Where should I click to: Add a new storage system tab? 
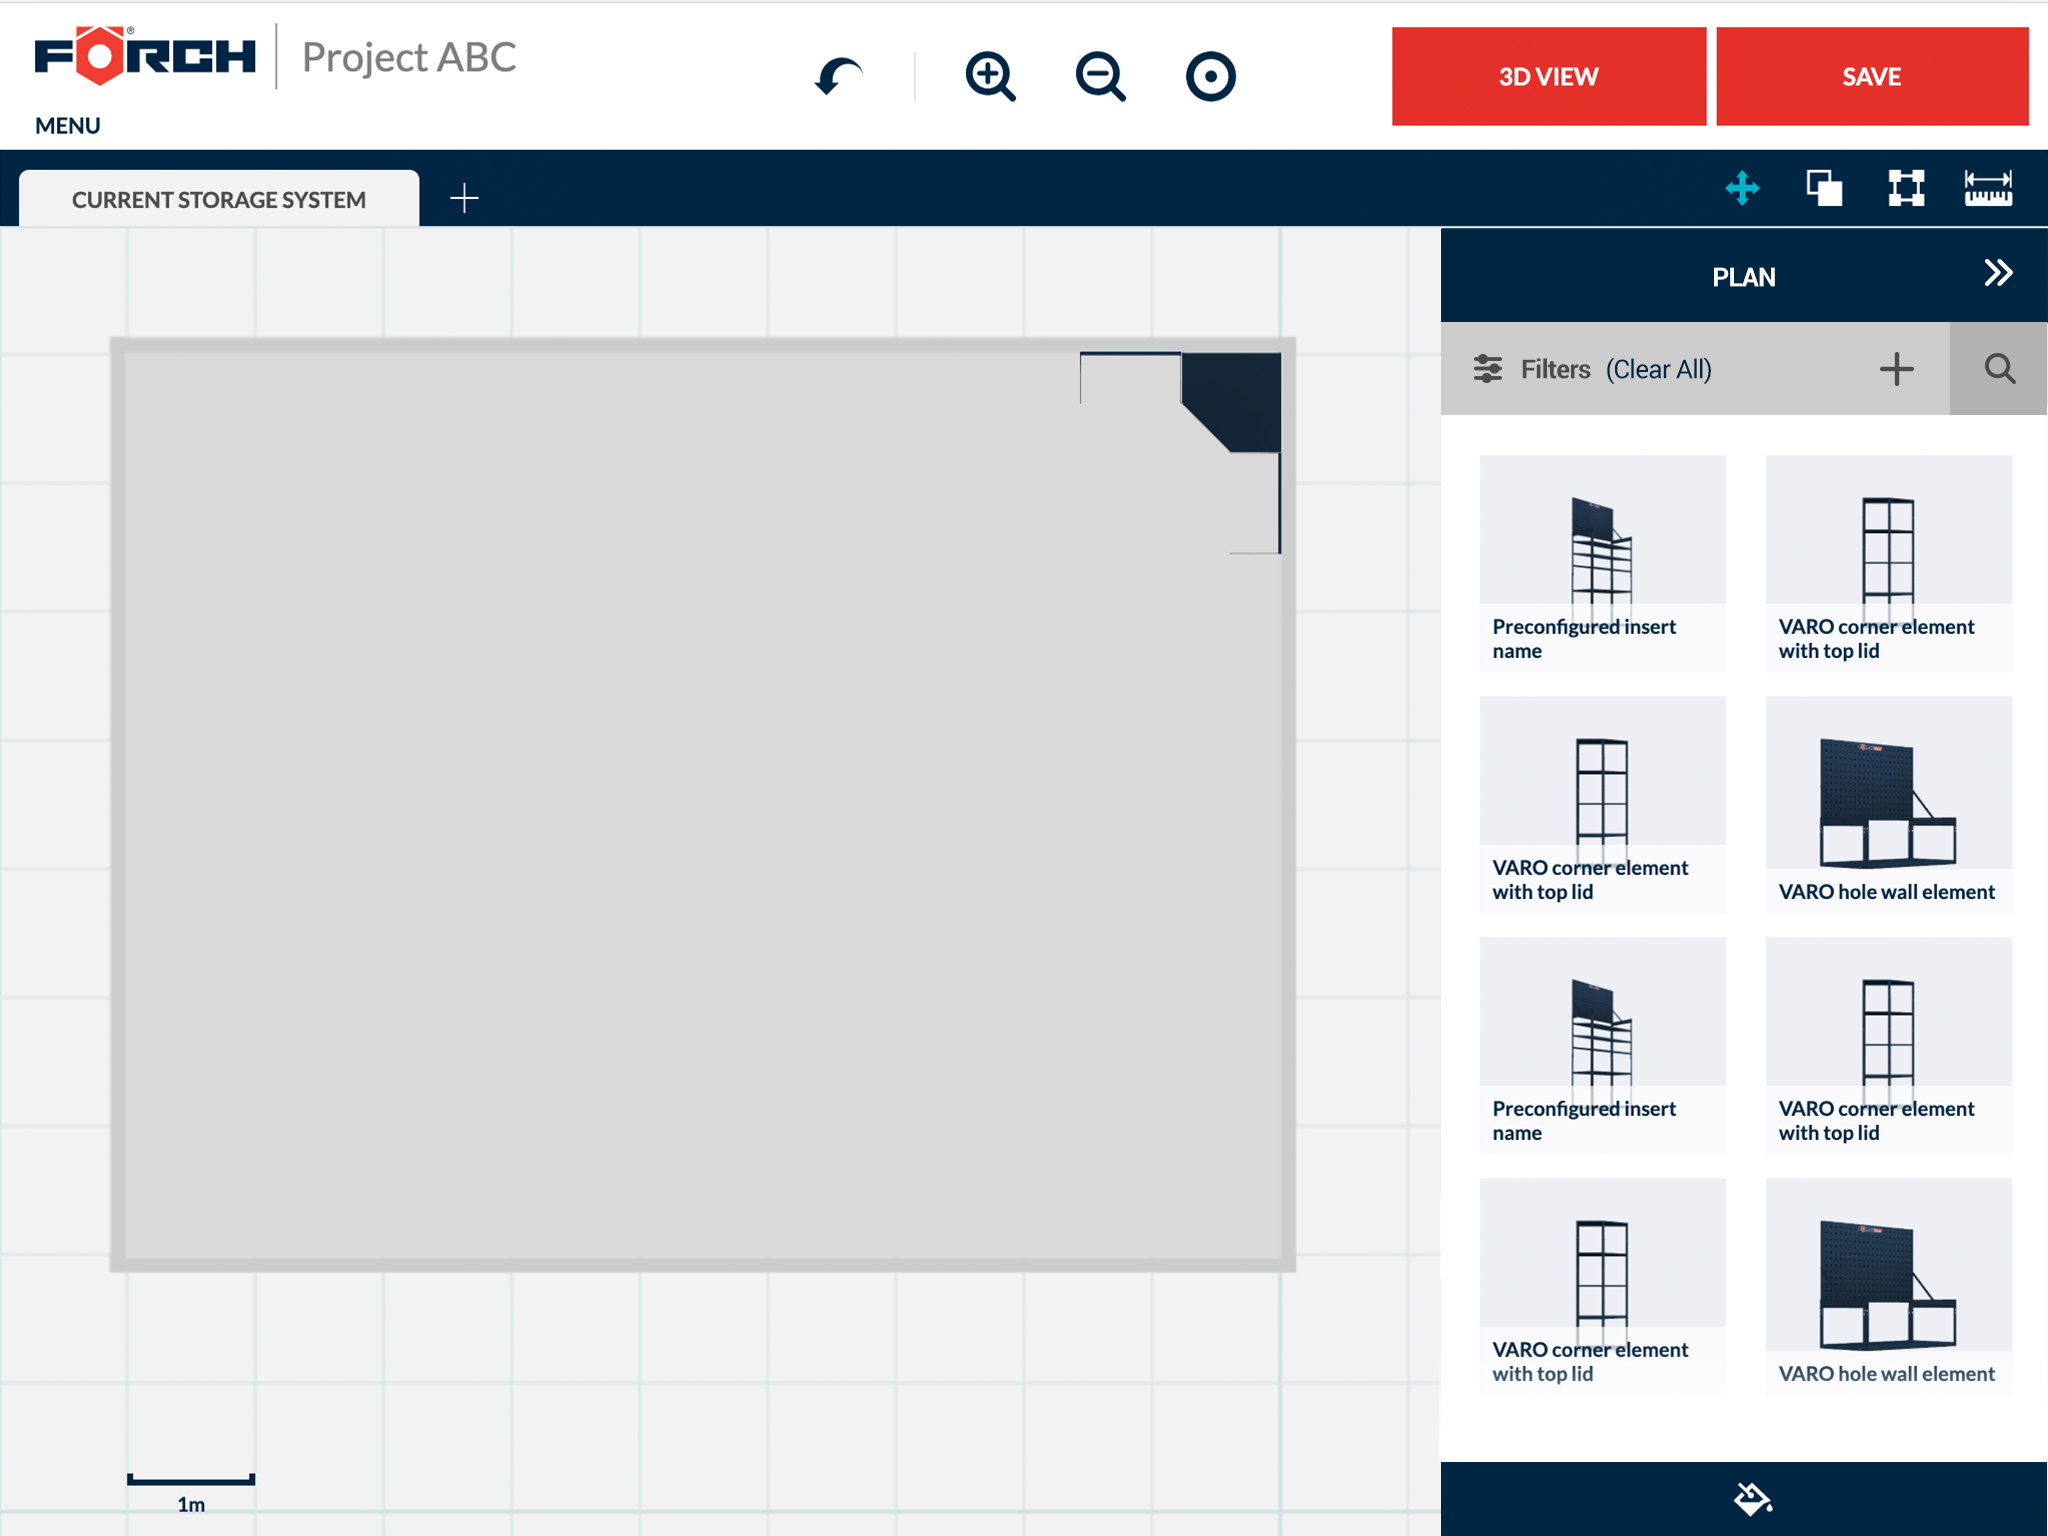pos(464,198)
